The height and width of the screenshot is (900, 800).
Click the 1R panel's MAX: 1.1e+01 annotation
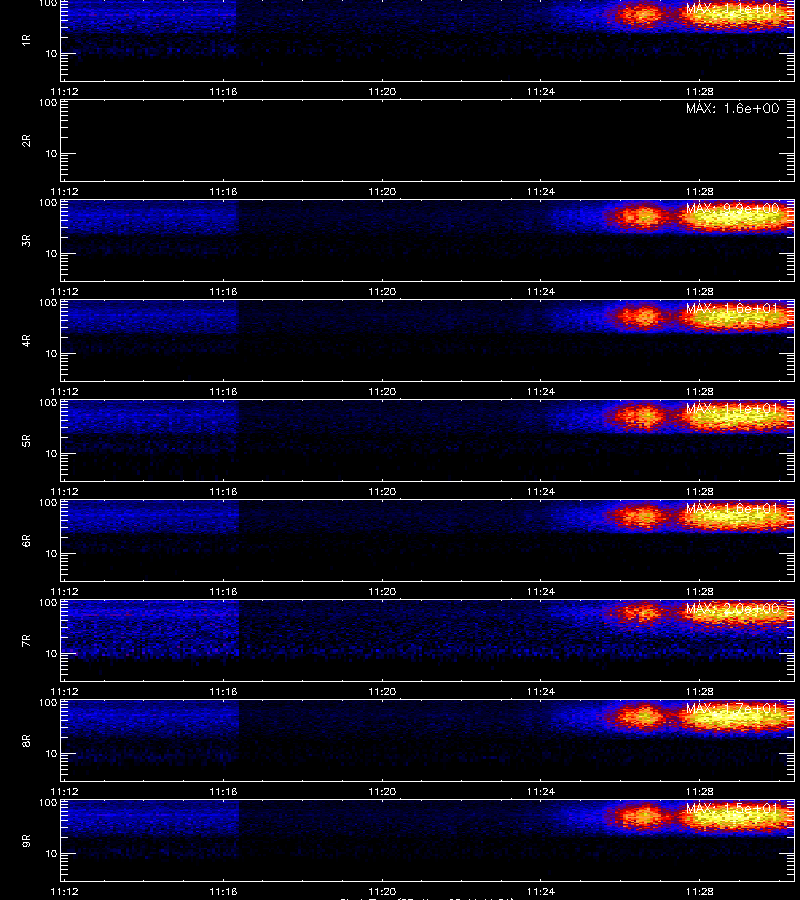pos(732,9)
